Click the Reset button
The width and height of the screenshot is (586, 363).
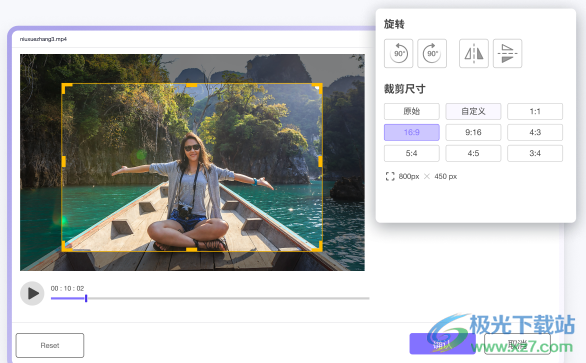50,345
